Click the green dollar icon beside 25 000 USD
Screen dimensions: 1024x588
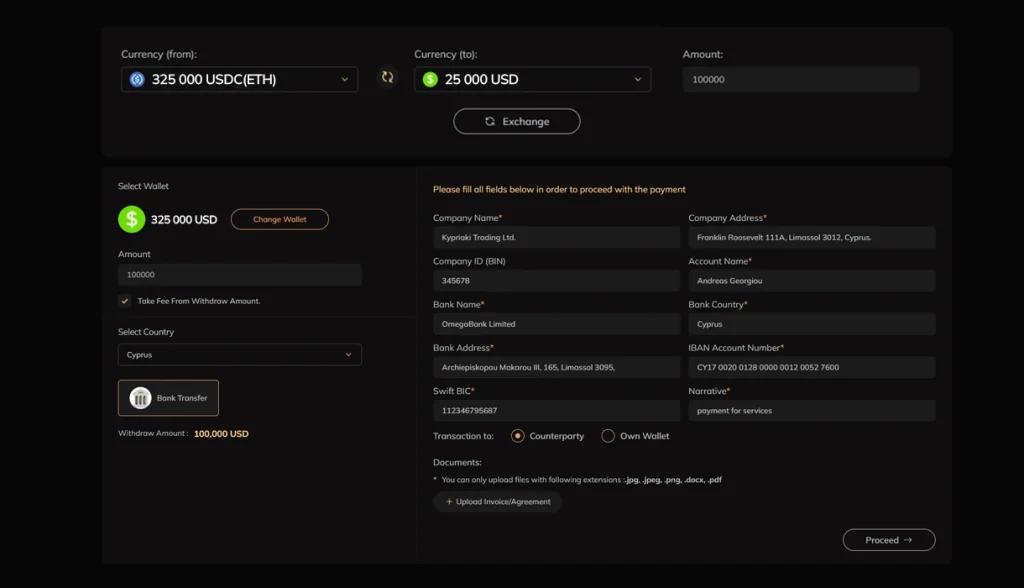(x=428, y=79)
